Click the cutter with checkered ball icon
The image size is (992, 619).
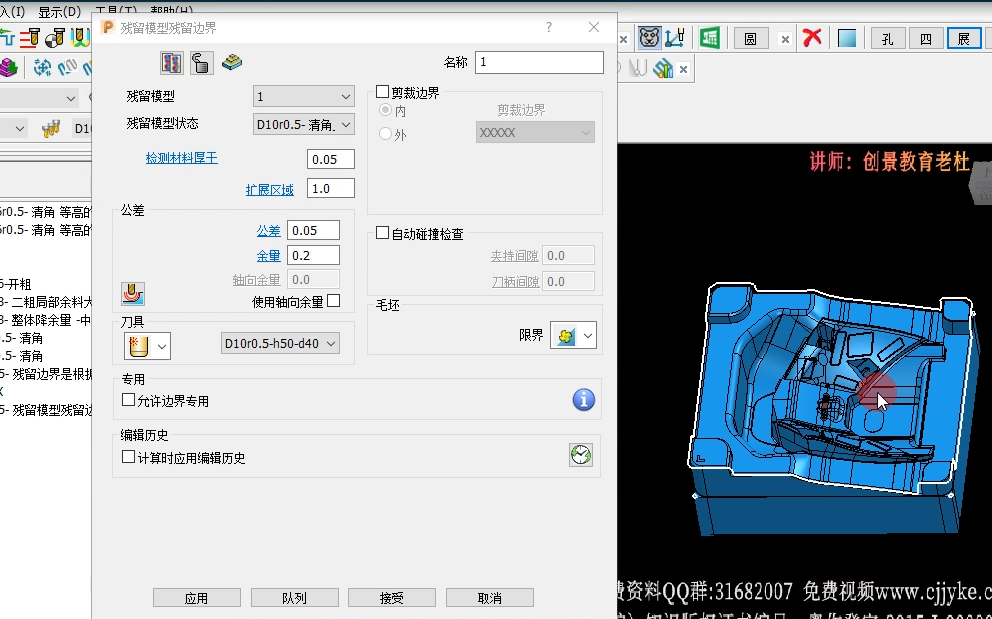[54, 38]
